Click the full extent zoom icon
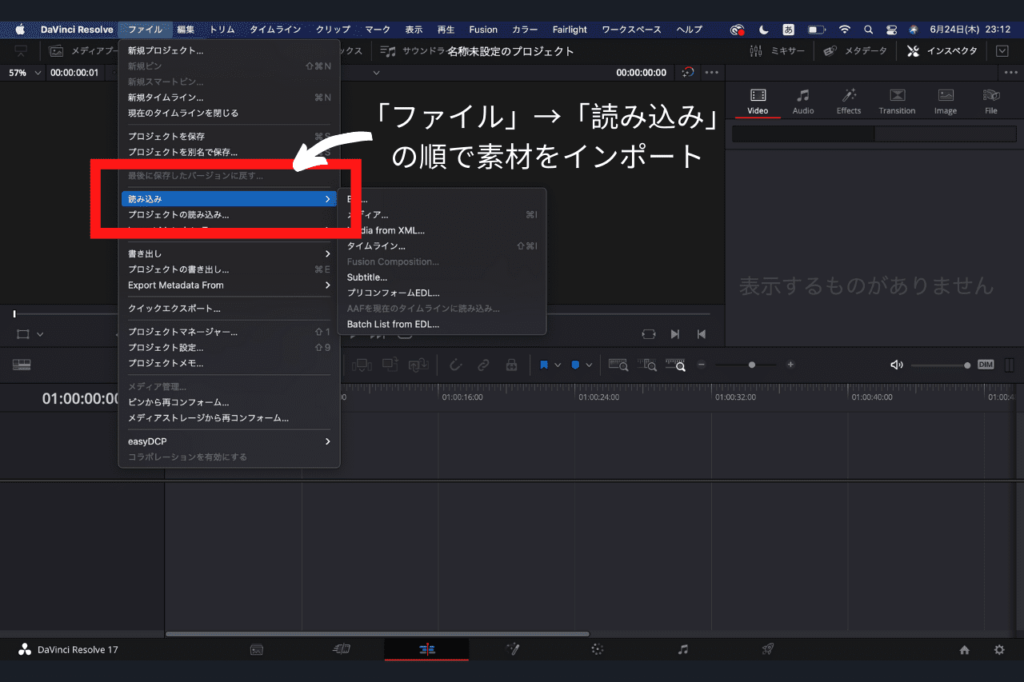The width and height of the screenshot is (1024, 682). tap(618, 365)
